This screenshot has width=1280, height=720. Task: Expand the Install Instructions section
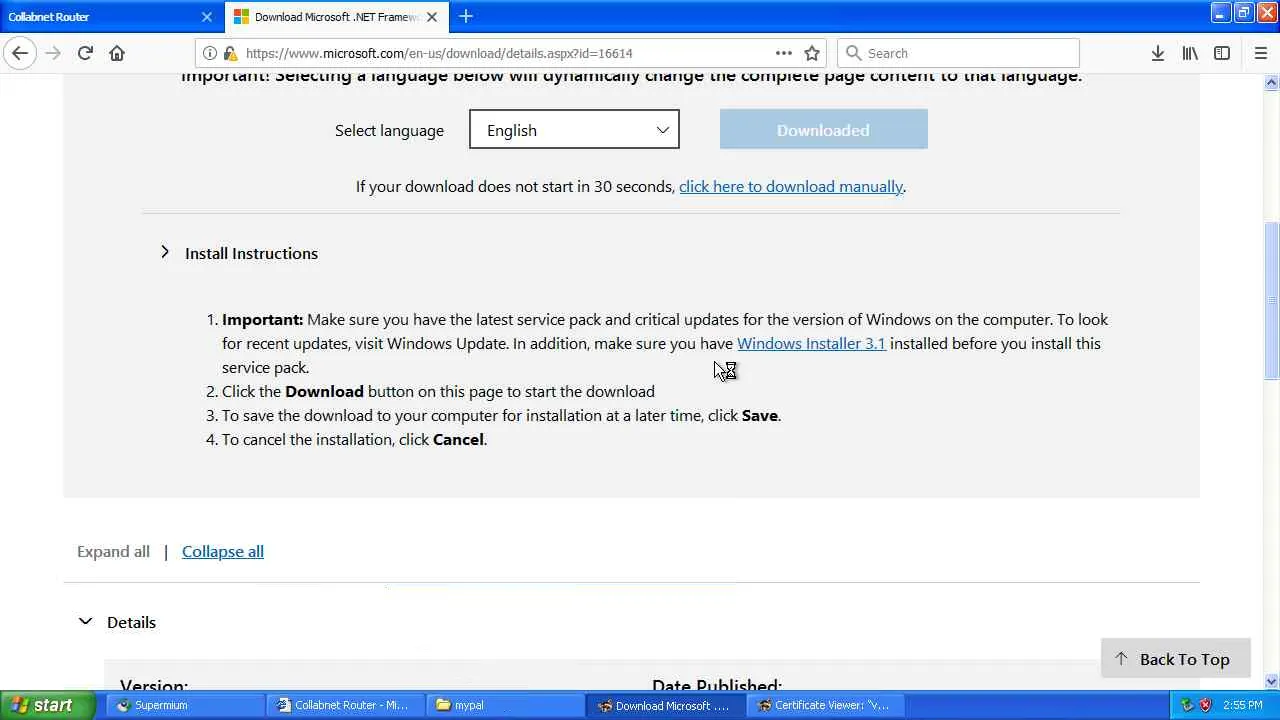pos(239,253)
